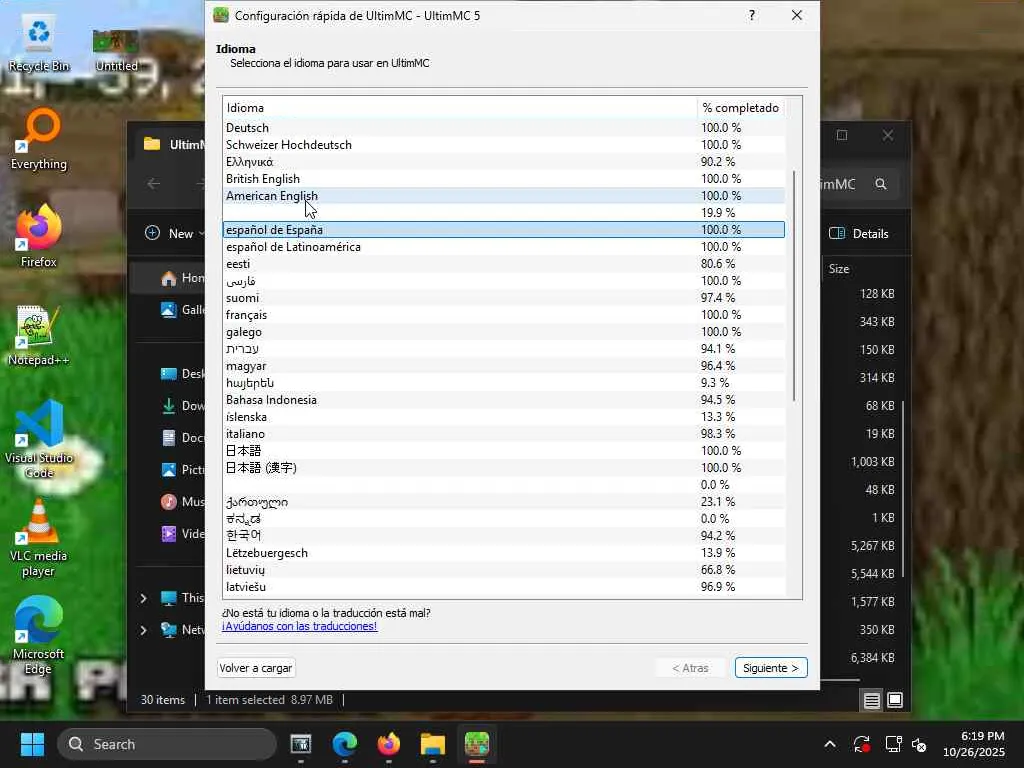Expand This PC in File Explorer sidebar

click(143, 598)
